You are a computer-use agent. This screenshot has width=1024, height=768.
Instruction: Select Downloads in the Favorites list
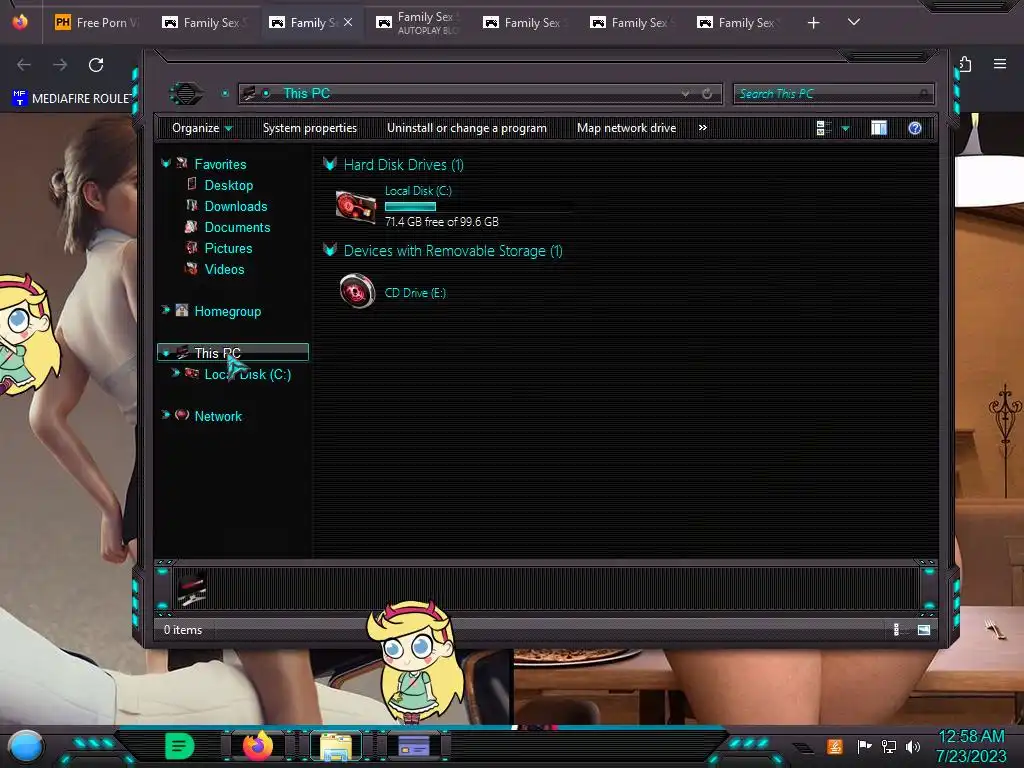tap(236, 206)
